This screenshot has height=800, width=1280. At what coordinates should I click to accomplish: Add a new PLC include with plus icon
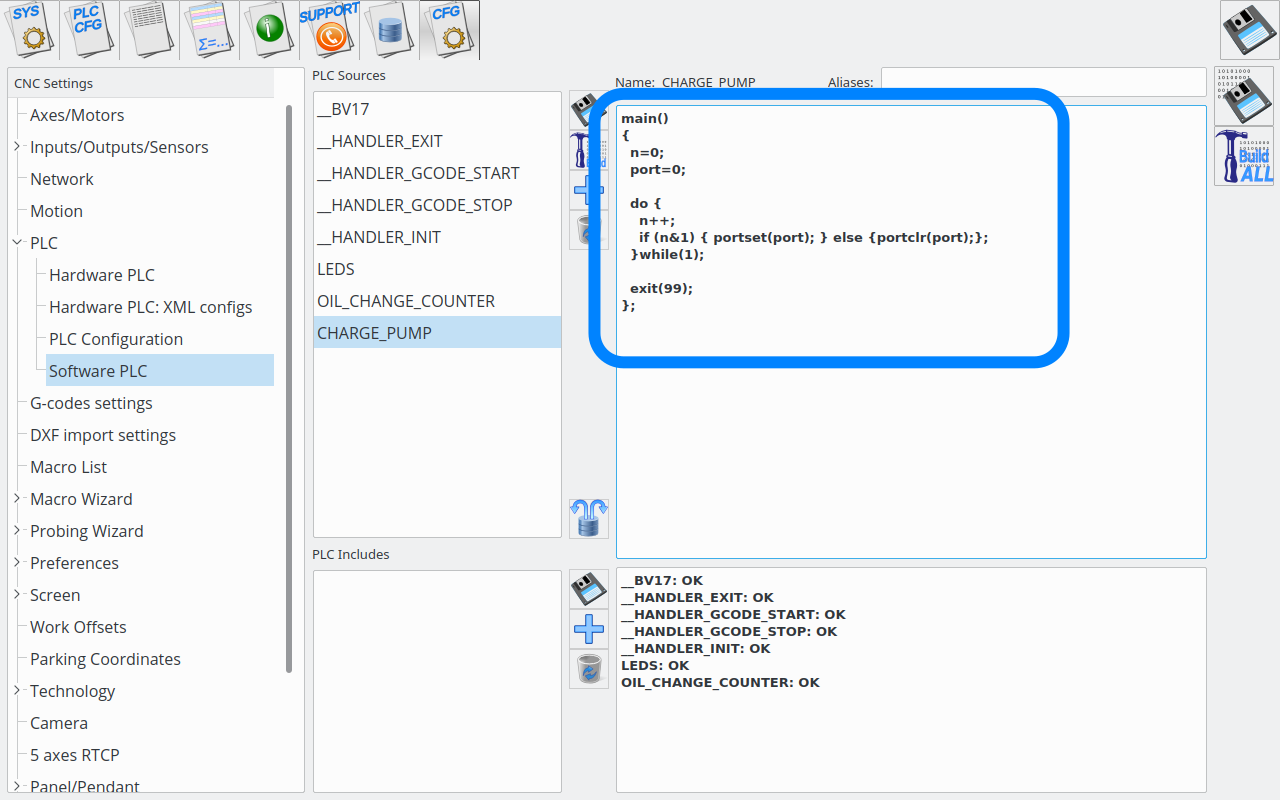(x=589, y=629)
